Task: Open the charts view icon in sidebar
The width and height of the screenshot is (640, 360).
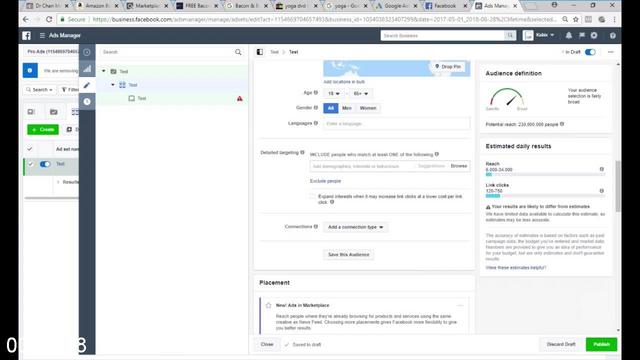Action: 87,69
